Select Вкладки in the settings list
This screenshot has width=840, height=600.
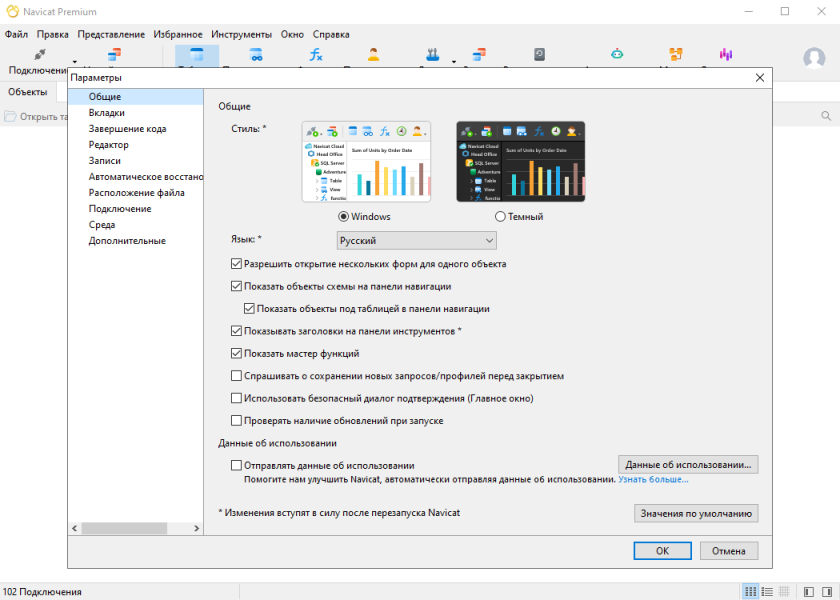[136, 112]
